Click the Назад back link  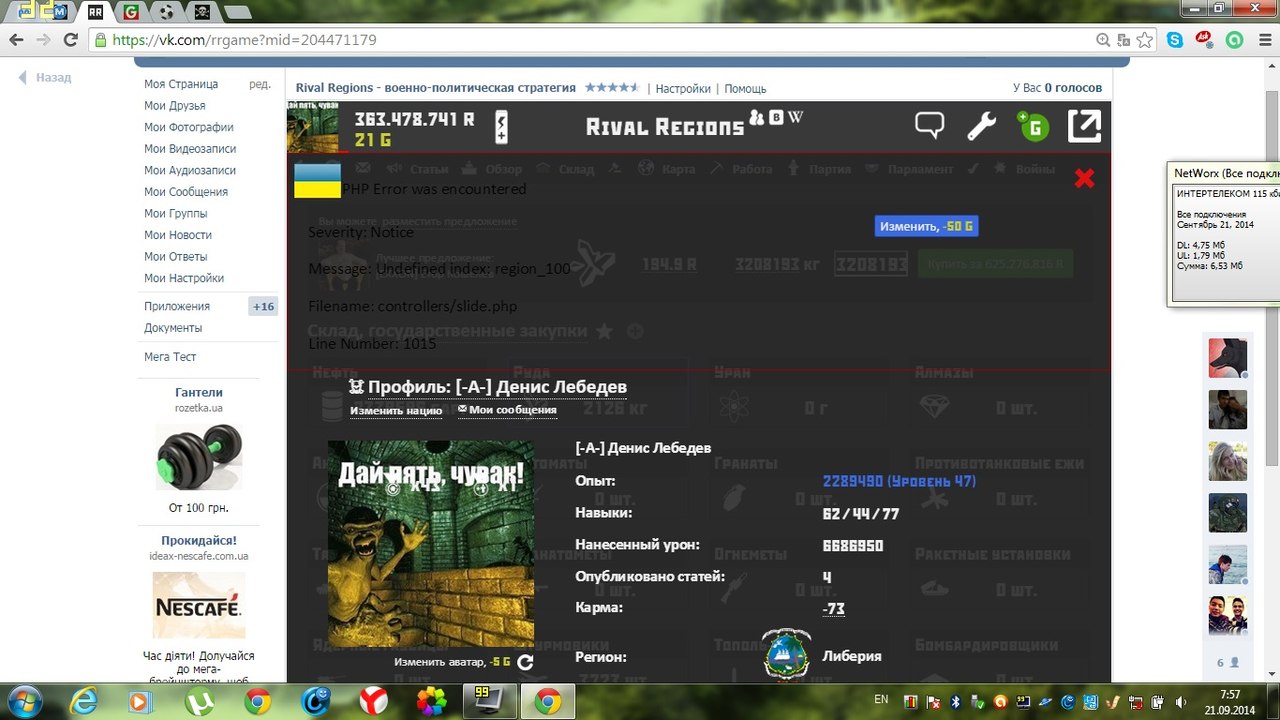click(x=45, y=77)
